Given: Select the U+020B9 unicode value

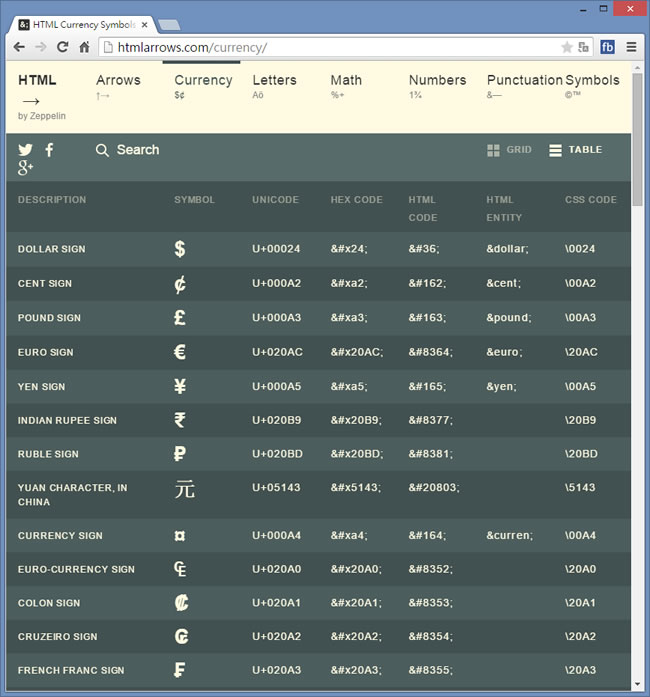Looking at the screenshot, I should click(x=277, y=420).
